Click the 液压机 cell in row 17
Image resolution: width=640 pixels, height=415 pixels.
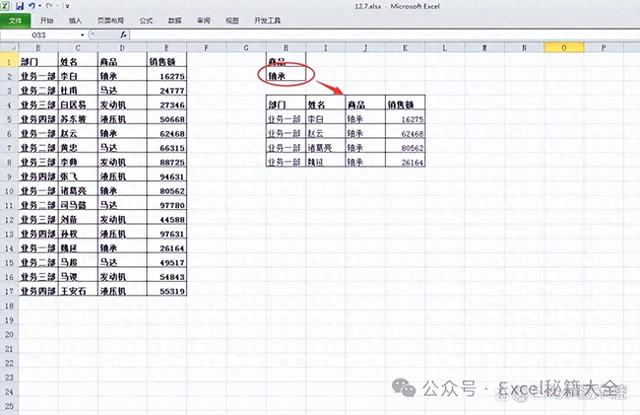pyautogui.click(x=122, y=291)
